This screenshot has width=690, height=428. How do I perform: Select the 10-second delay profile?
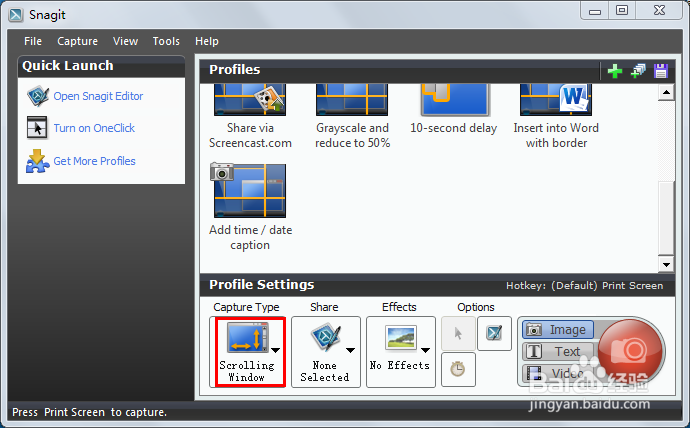pos(454,110)
